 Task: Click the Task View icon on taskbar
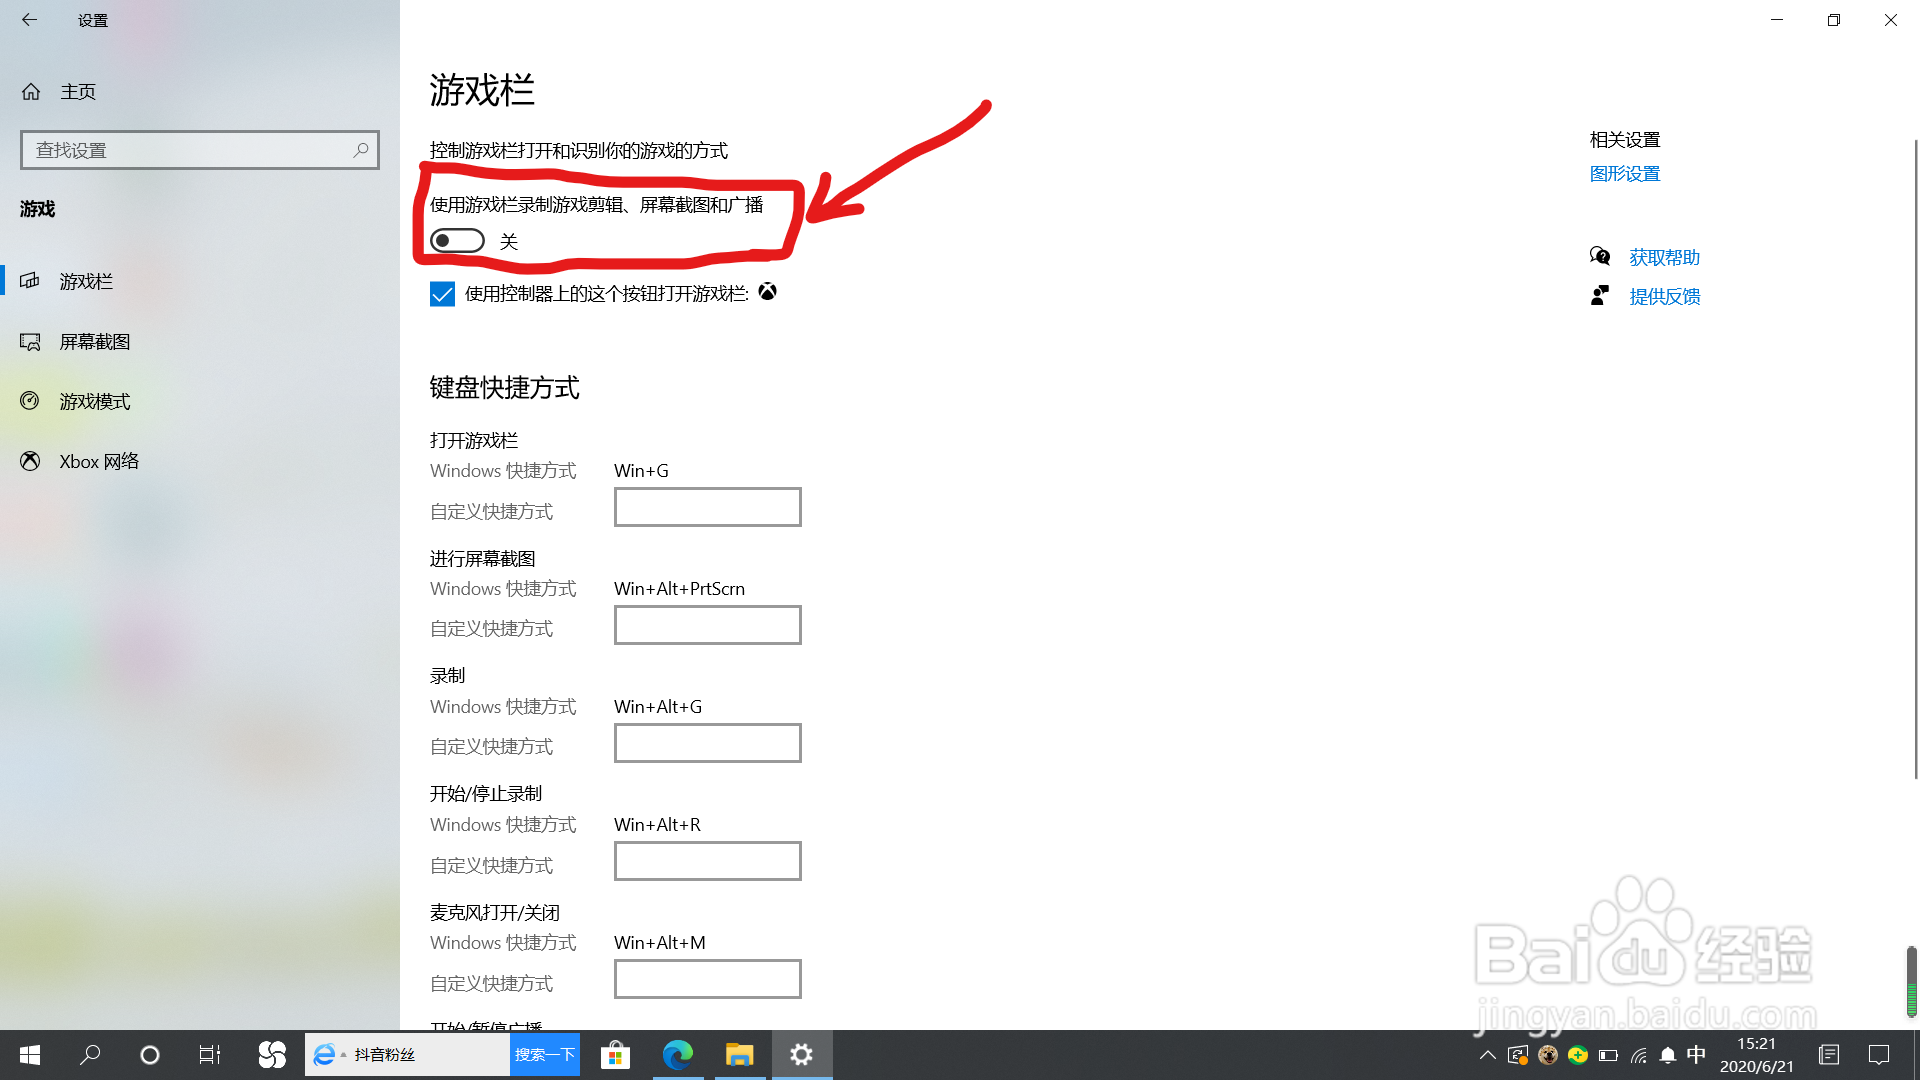click(x=208, y=1054)
